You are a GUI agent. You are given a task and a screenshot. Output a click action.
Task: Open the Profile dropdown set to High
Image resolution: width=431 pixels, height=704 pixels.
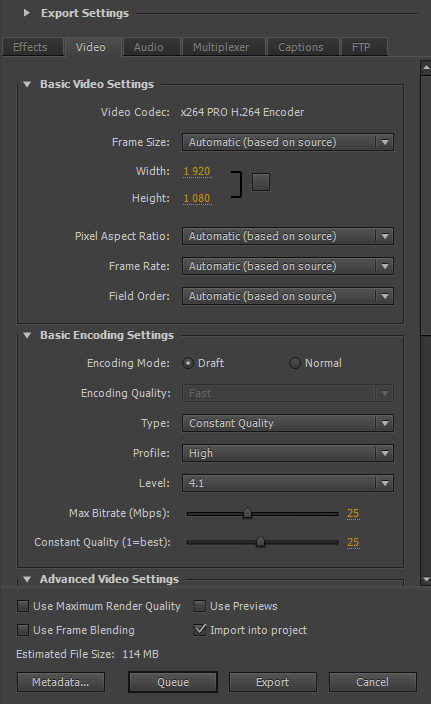coord(288,453)
